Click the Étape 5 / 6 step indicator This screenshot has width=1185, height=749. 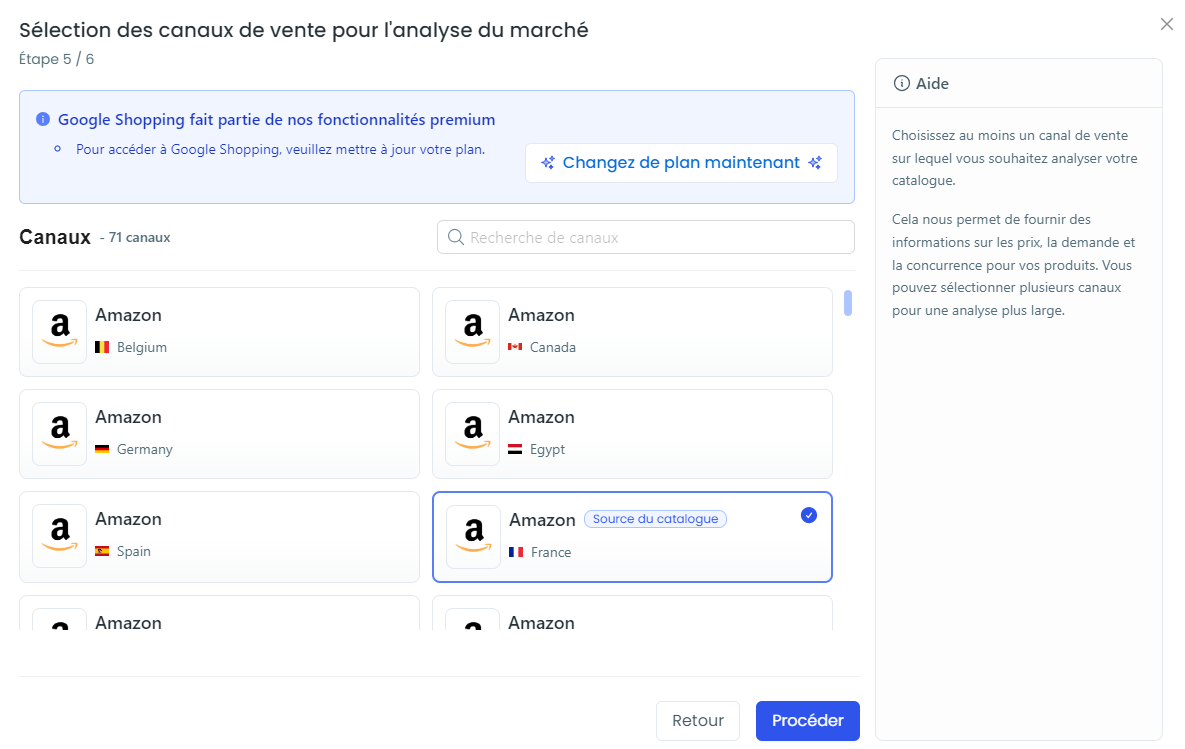click(57, 59)
